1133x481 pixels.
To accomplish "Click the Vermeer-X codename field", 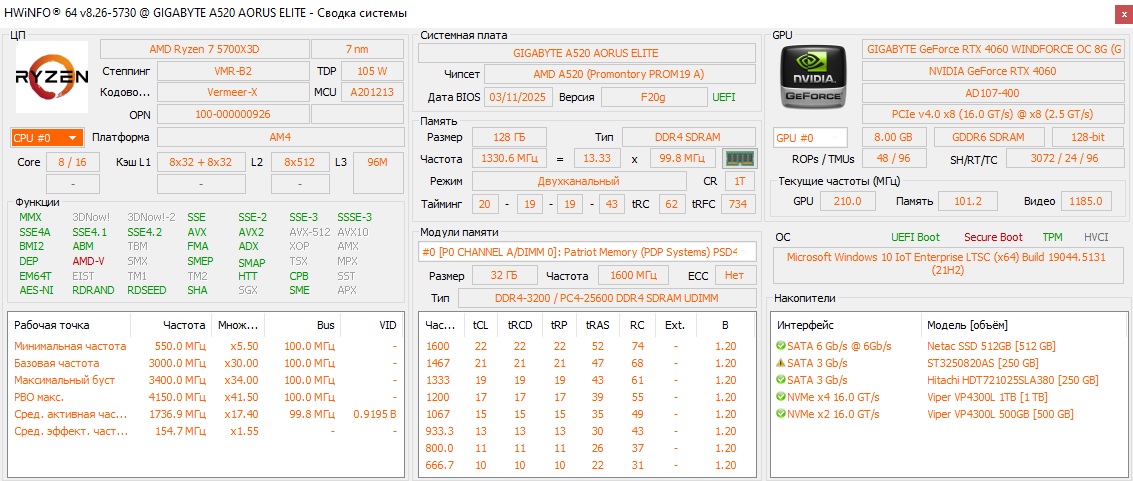I will point(233,92).
